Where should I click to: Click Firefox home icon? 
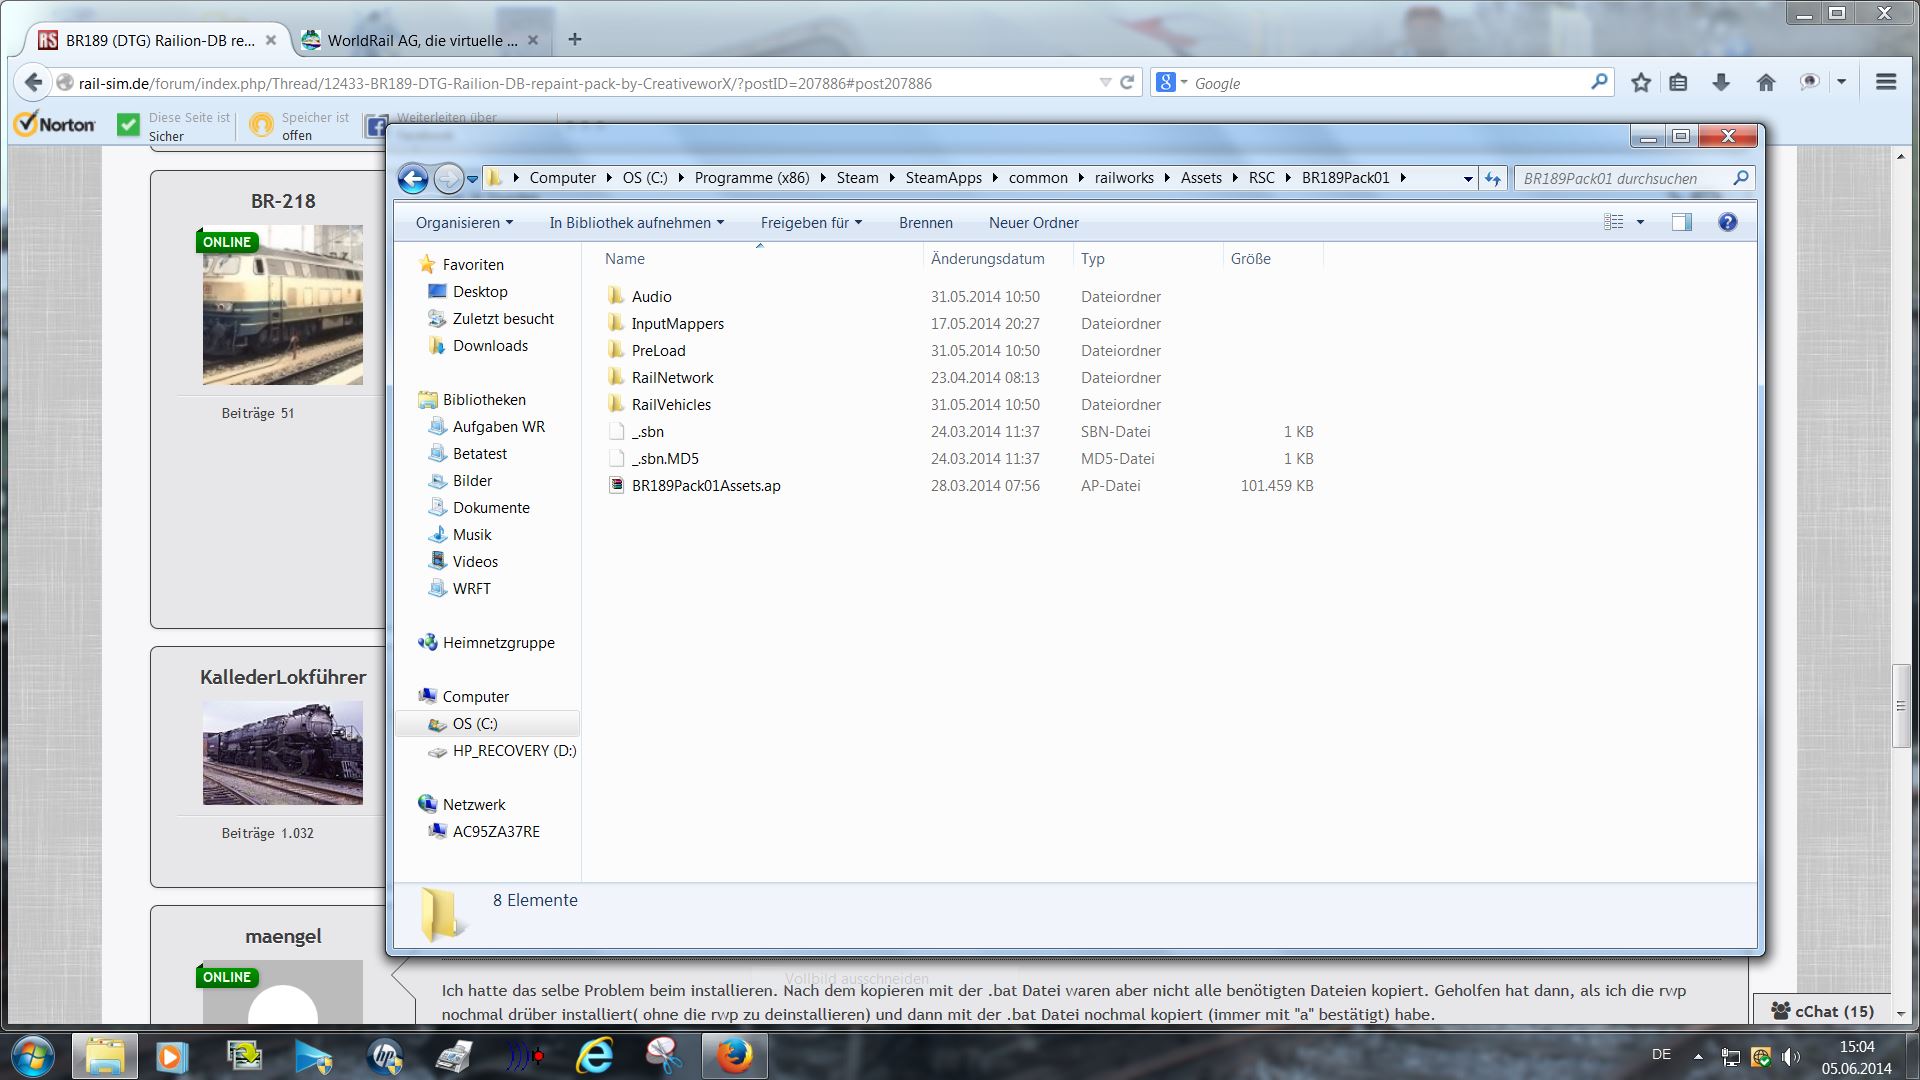click(x=1766, y=83)
